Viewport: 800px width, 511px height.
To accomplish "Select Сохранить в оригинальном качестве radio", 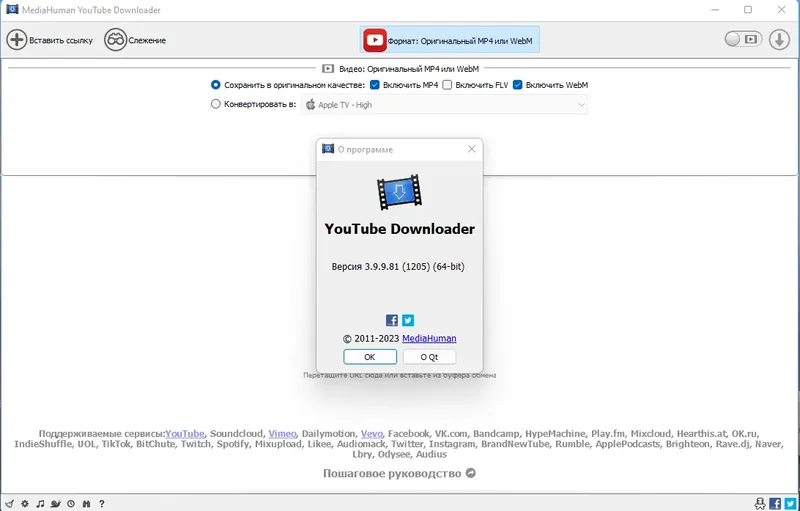I will 215,85.
